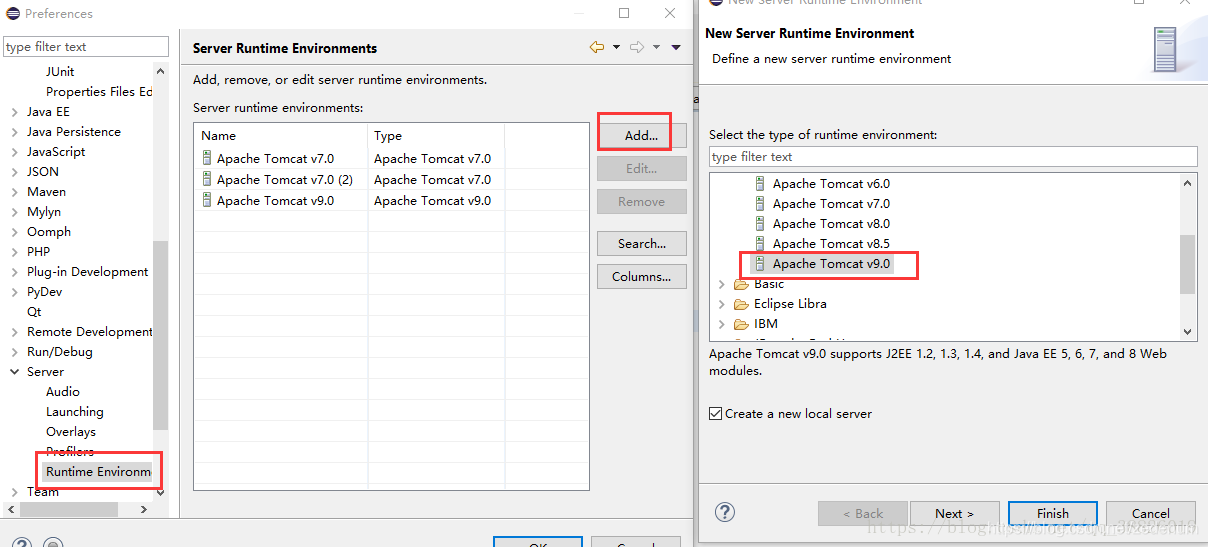The width and height of the screenshot is (1208, 547).
Task: Select PHP preferences item
Action: [x=38, y=251]
